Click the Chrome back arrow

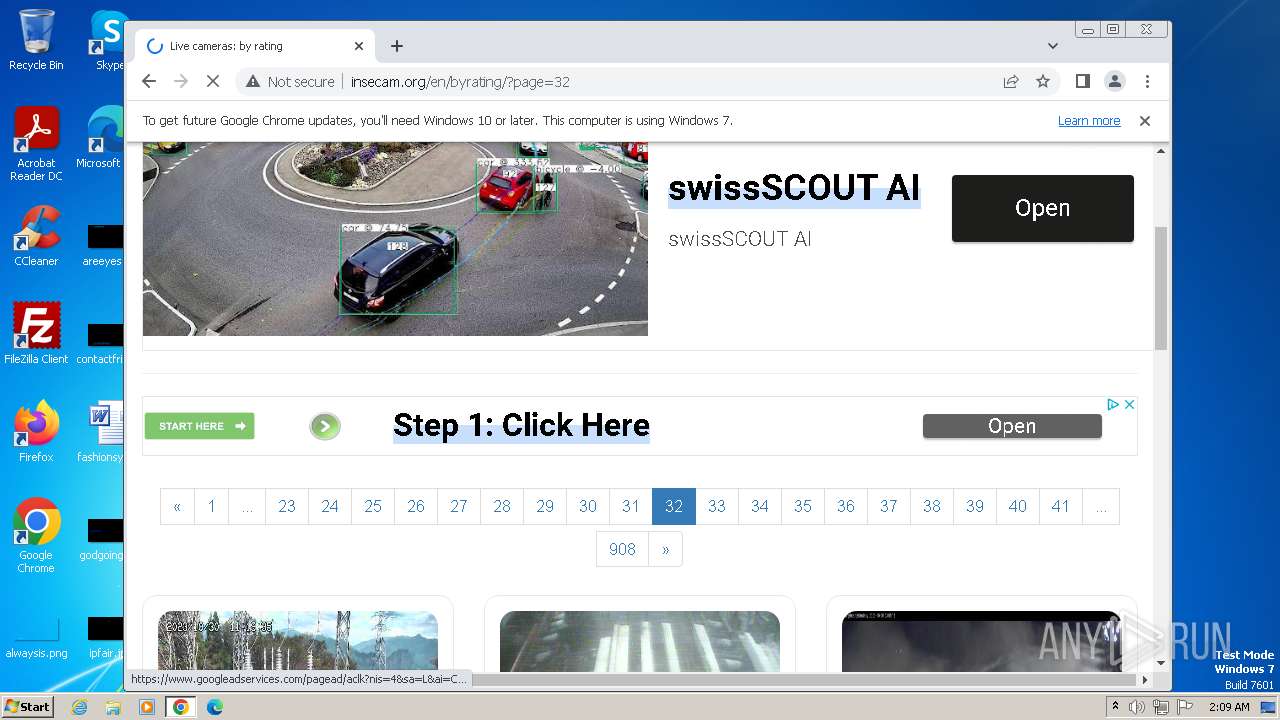click(x=149, y=81)
